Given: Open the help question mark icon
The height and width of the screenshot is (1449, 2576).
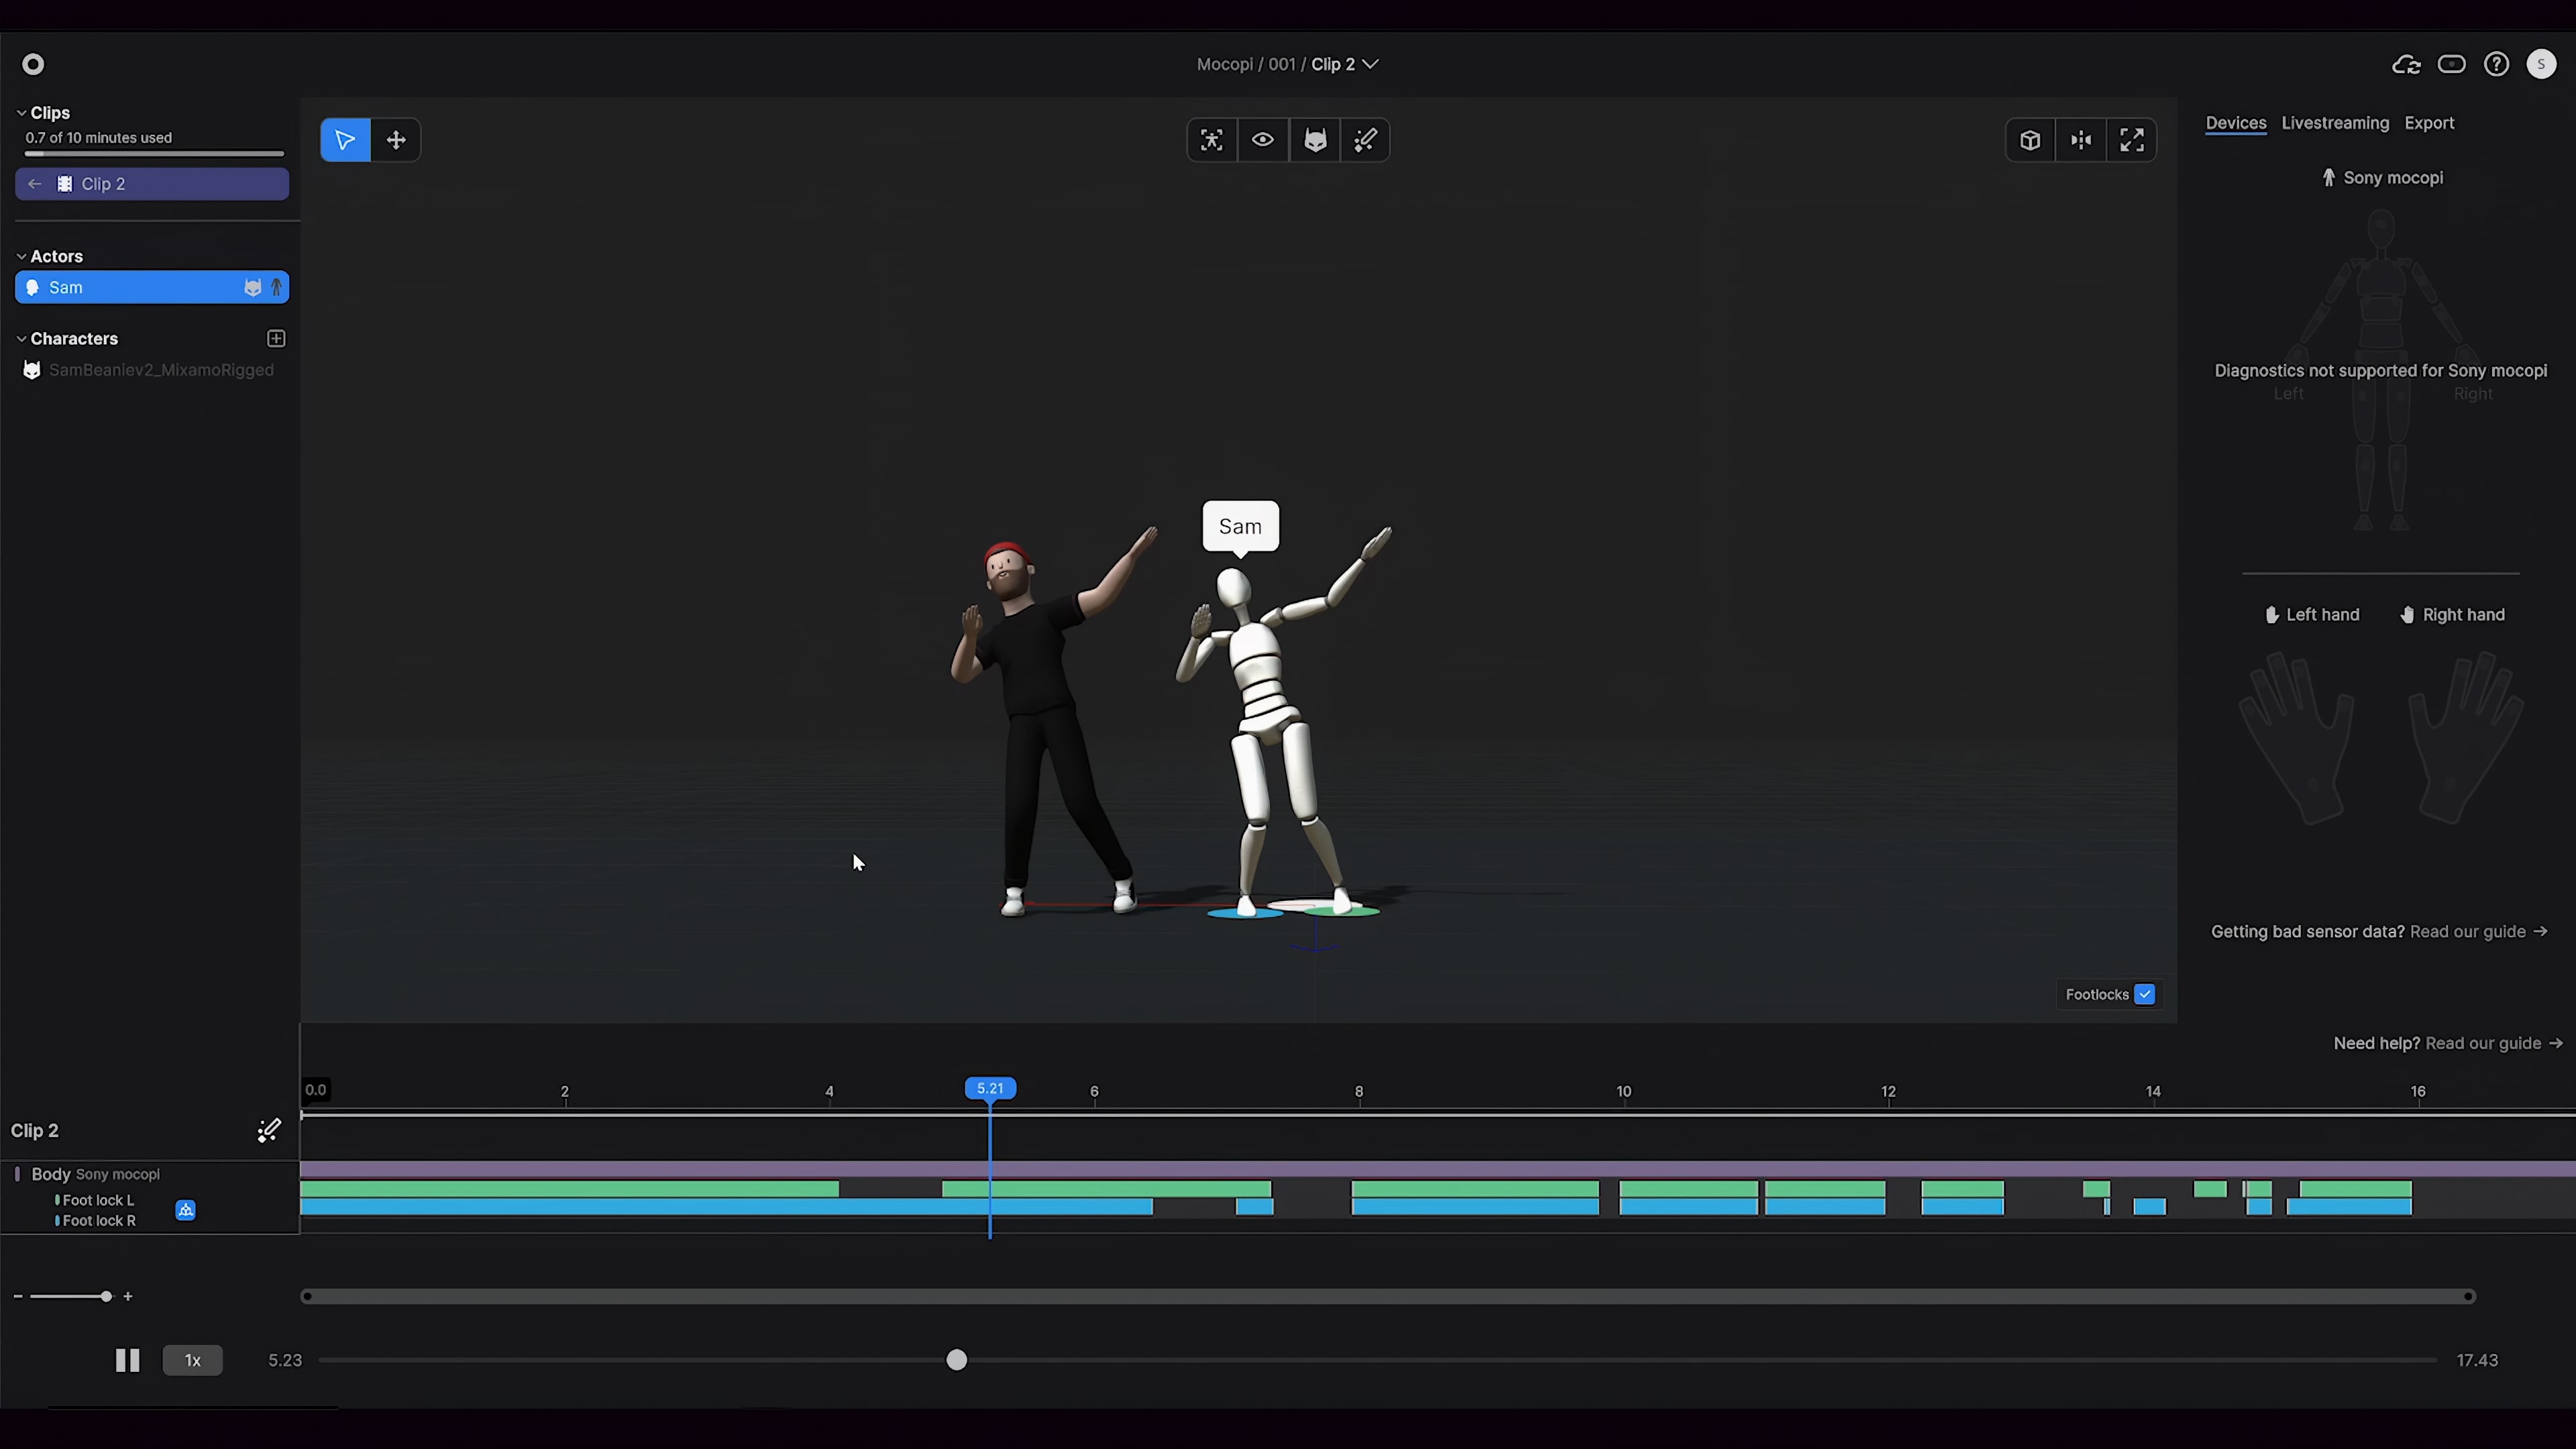Looking at the screenshot, I should [2497, 64].
